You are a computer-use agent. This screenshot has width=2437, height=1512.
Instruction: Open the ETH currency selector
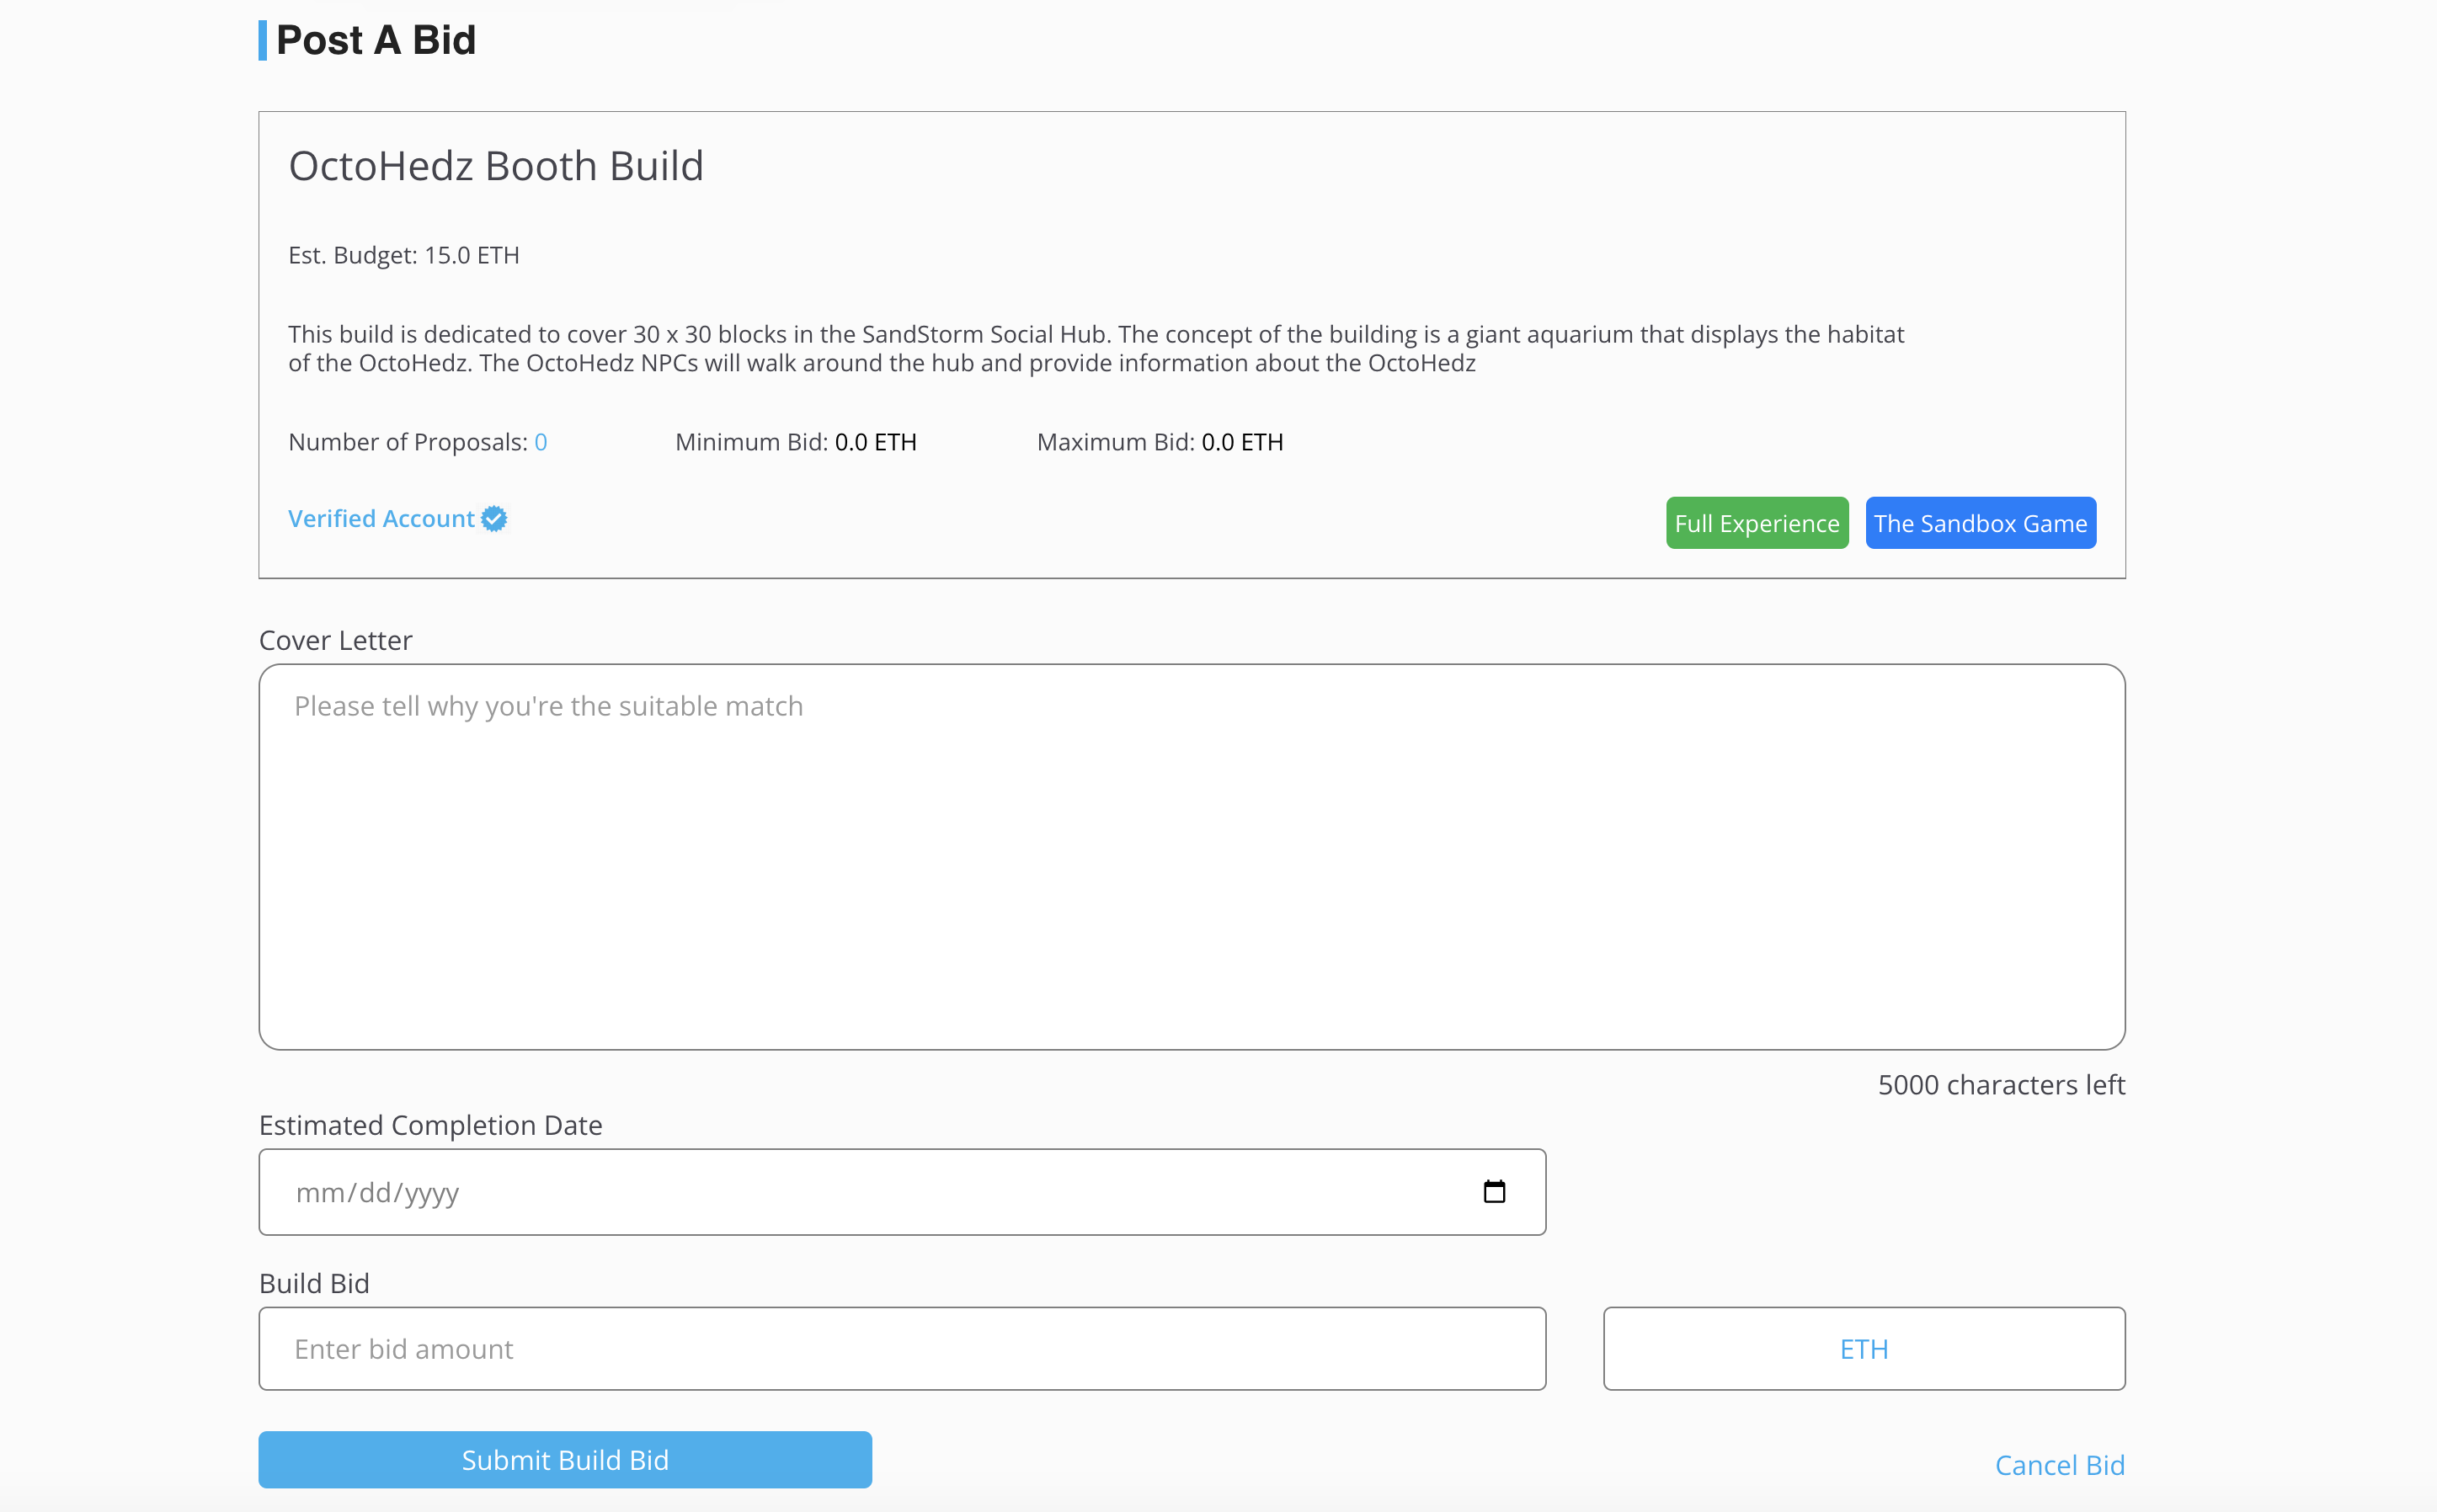(1863, 1349)
